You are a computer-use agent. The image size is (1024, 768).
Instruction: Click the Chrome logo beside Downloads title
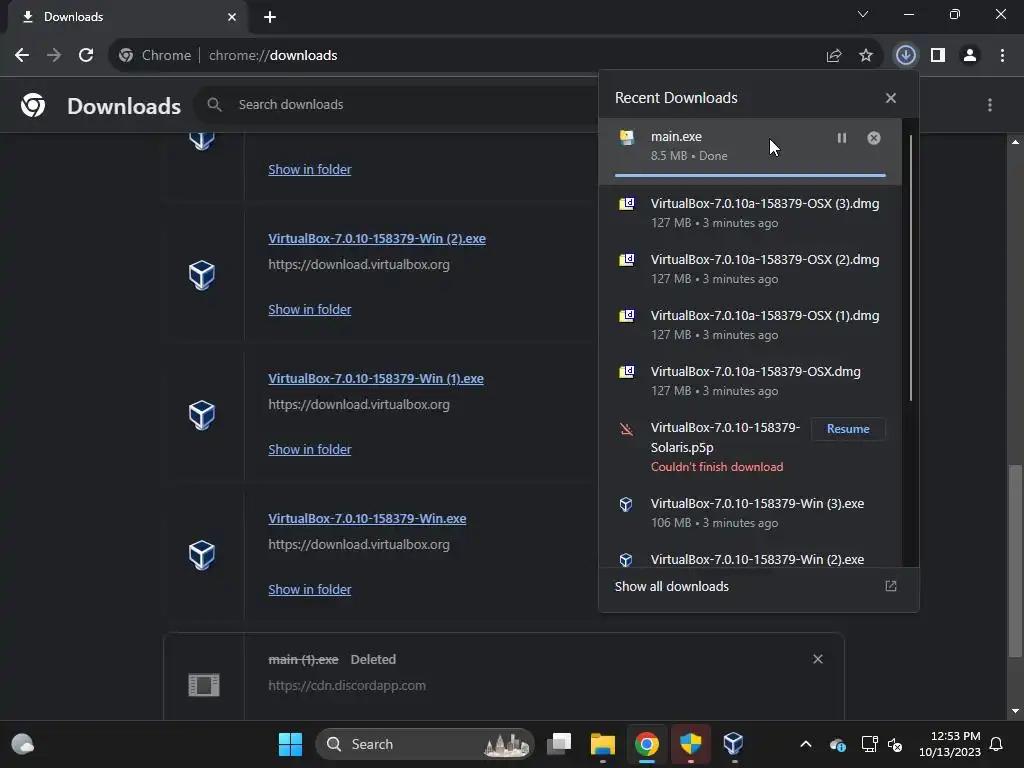[x=33, y=105]
